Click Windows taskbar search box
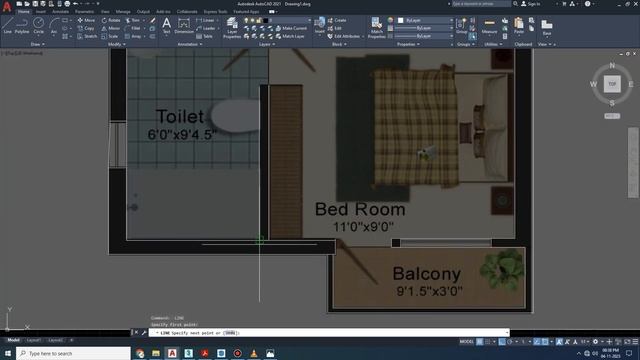 click(x=73, y=353)
